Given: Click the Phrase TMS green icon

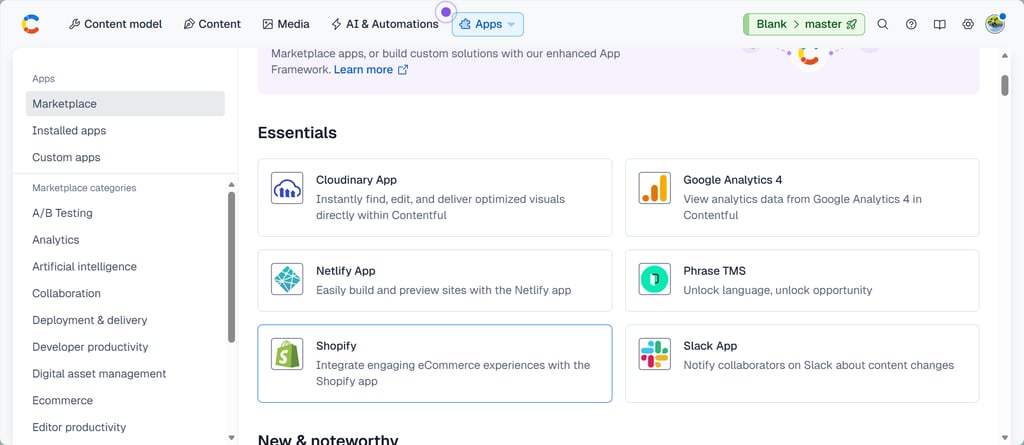Looking at the screenshot, I should click(654, 279).
